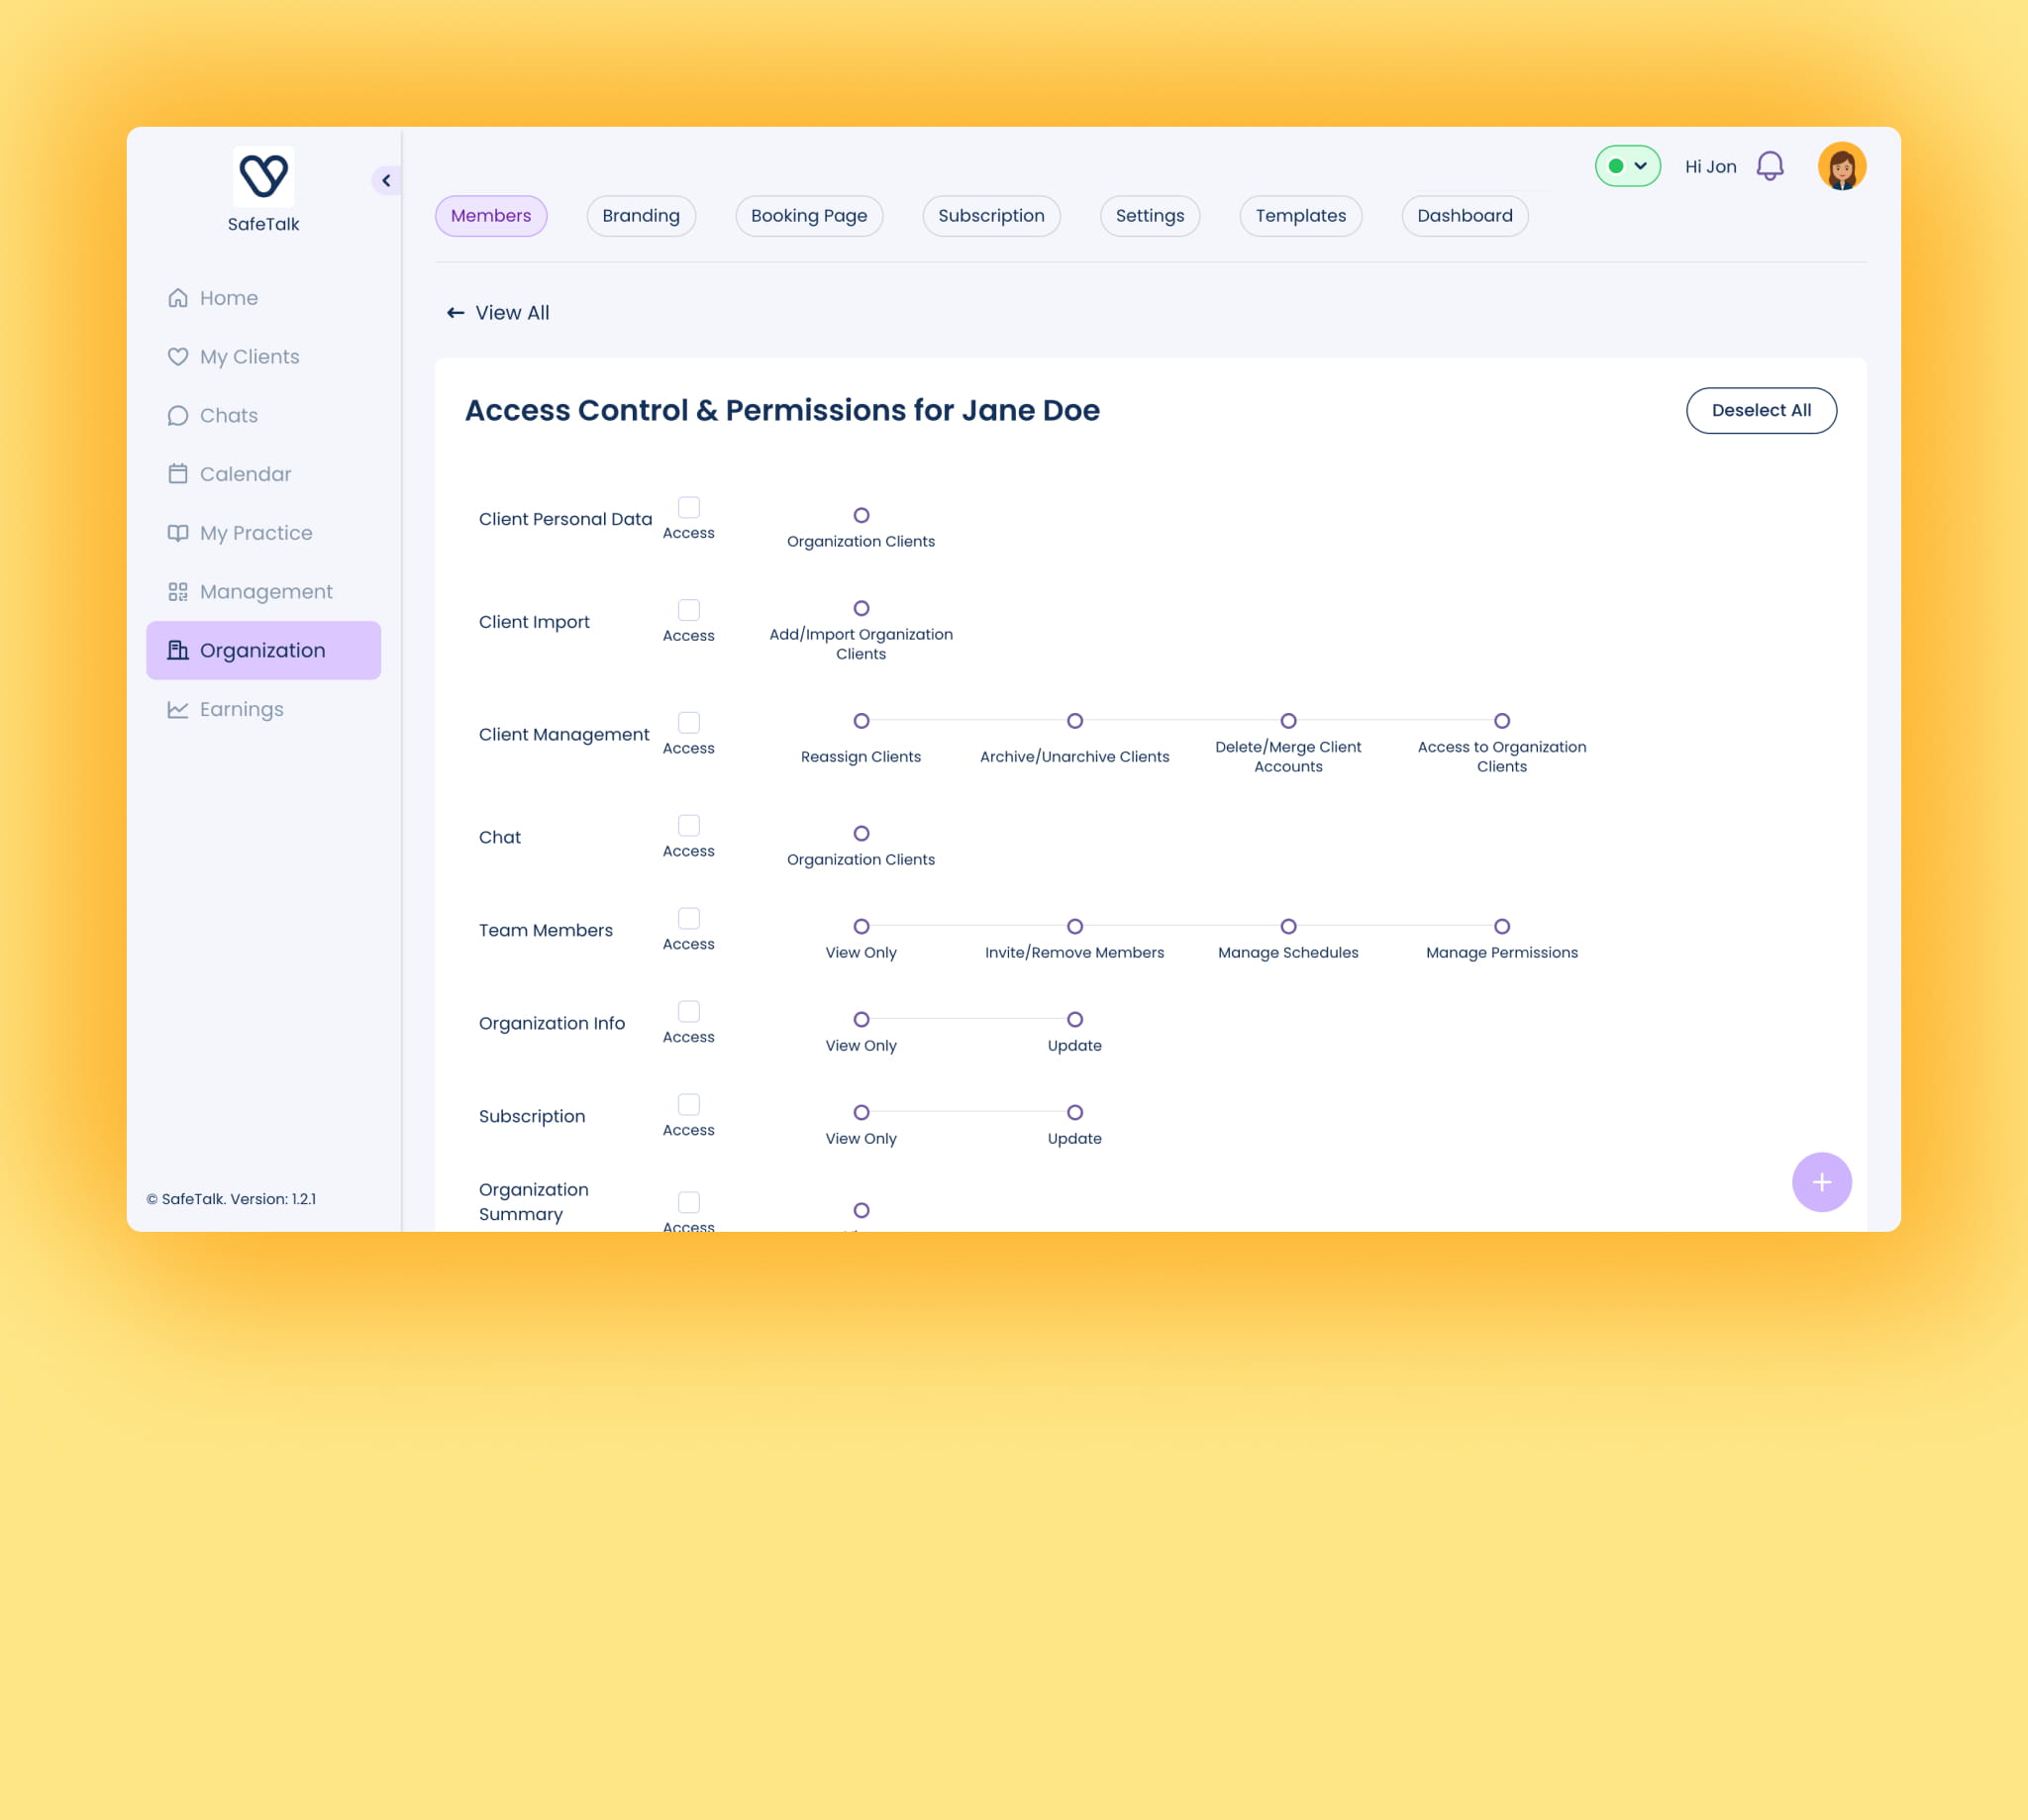This screenshot has height=1820, width=2028.
Task: Open the Chats section
Action: coord(228,415)
